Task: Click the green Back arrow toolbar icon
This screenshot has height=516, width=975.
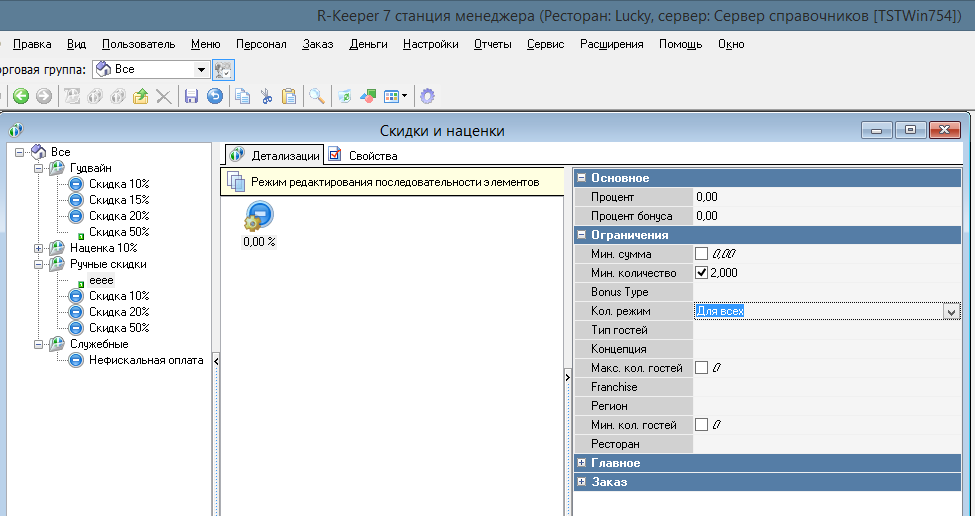Action: coord(21,96)
